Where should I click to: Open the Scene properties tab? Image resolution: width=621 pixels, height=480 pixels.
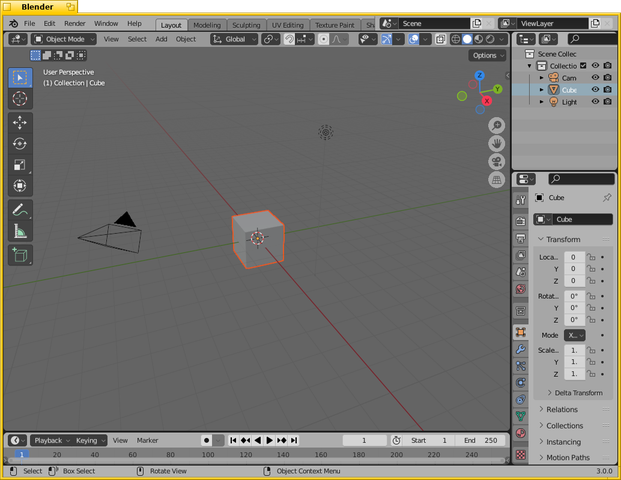tap(521, 272)
